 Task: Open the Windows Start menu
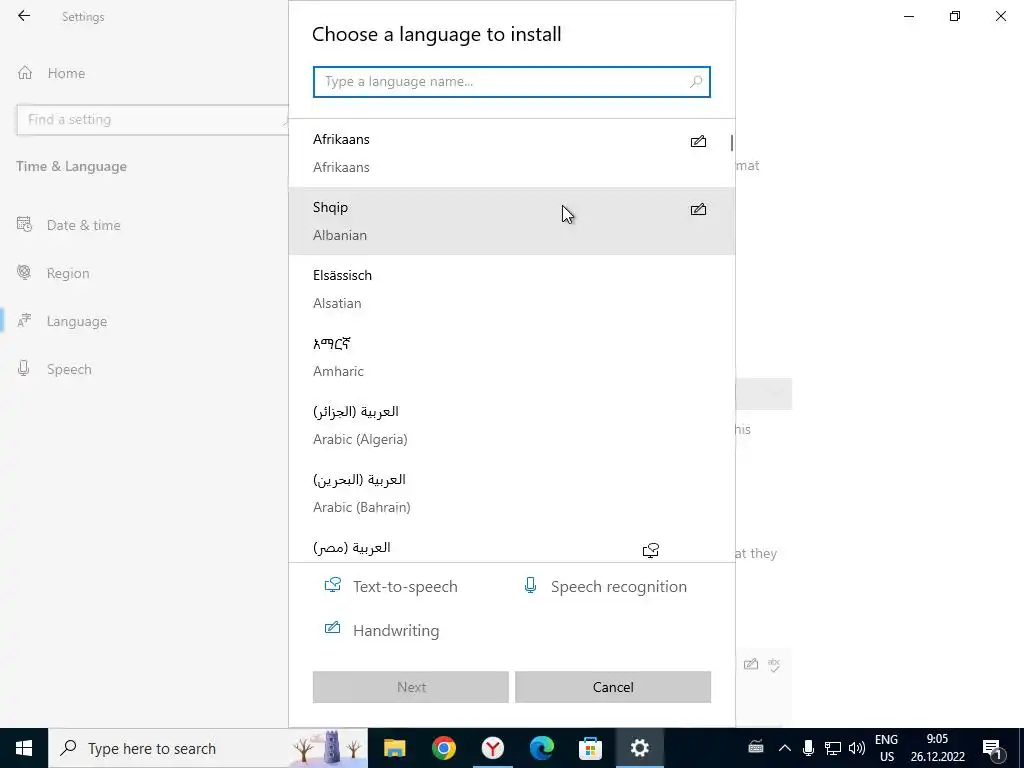click(x=24, y=748)
